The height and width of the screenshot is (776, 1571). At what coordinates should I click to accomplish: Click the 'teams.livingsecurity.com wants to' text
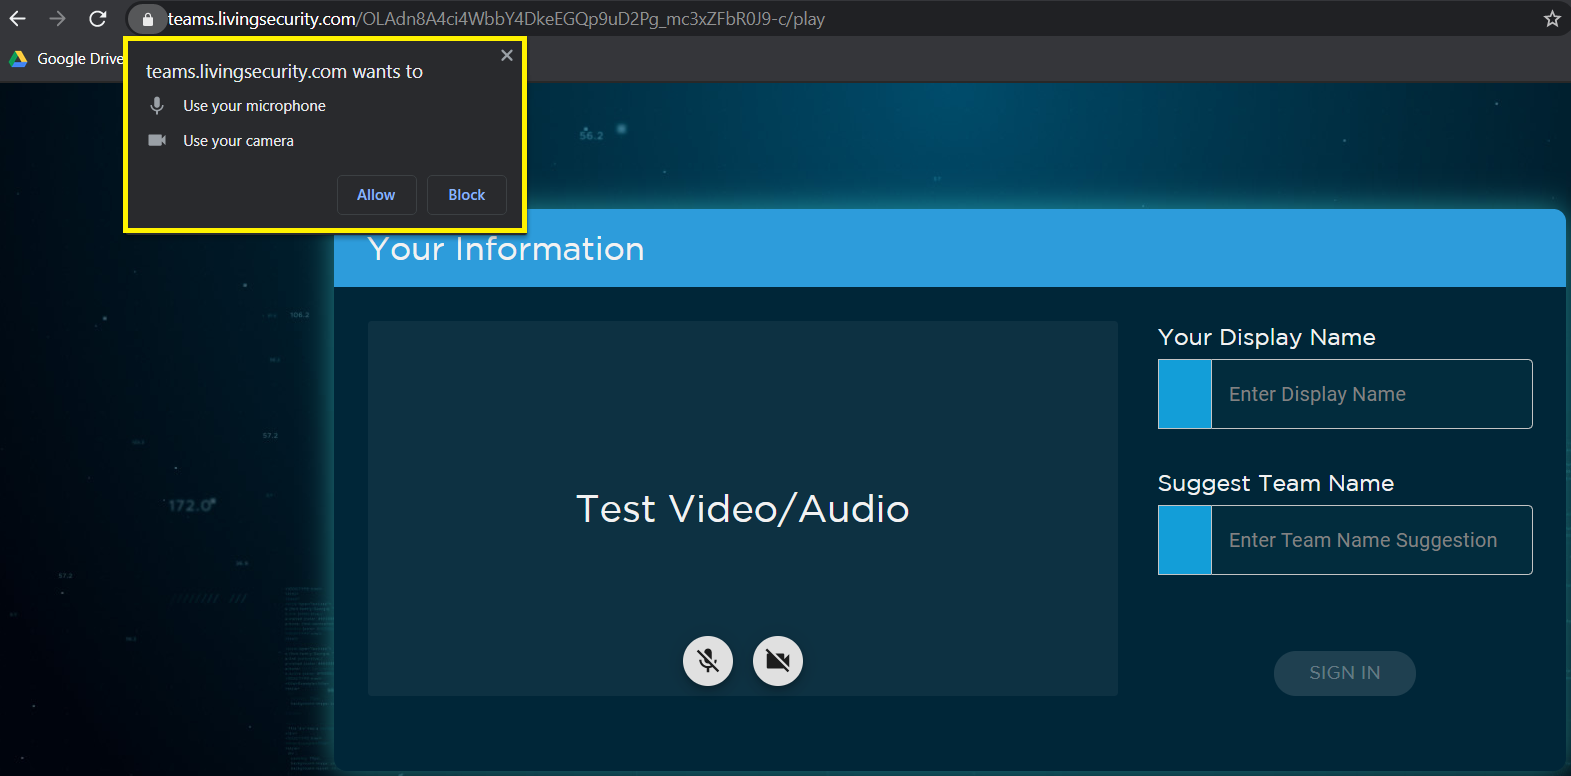284,71
